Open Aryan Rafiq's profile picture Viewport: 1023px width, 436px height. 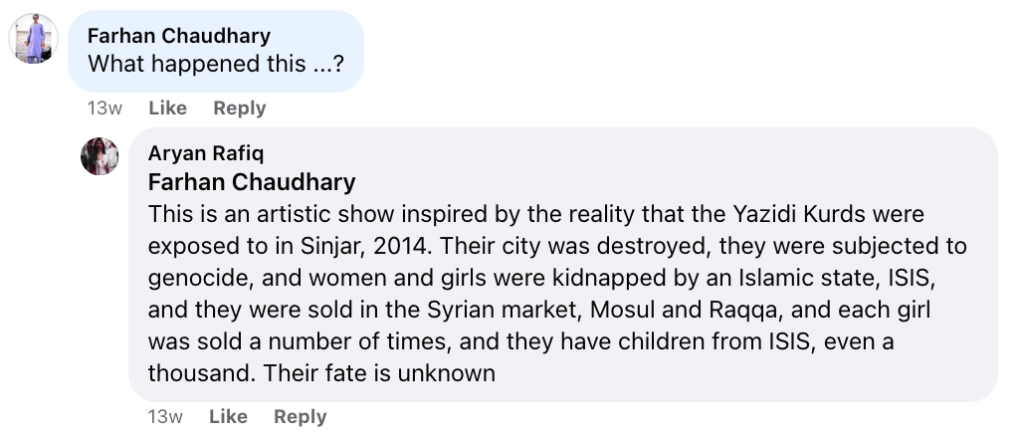[100, 156]
